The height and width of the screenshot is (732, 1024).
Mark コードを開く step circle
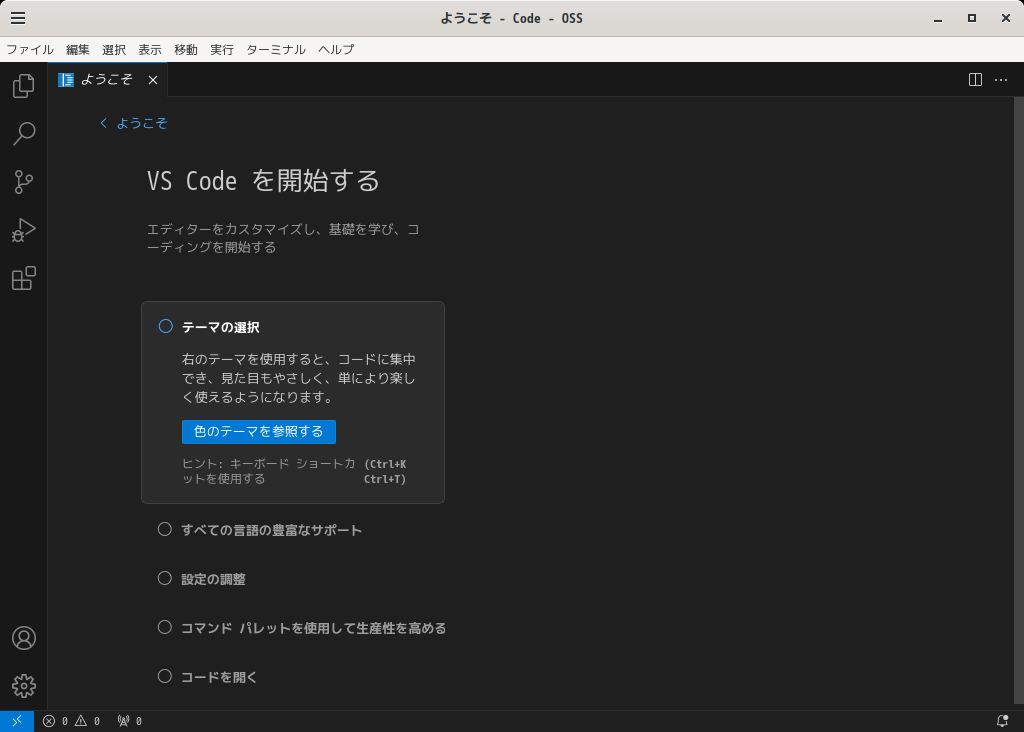pos(165,676)
